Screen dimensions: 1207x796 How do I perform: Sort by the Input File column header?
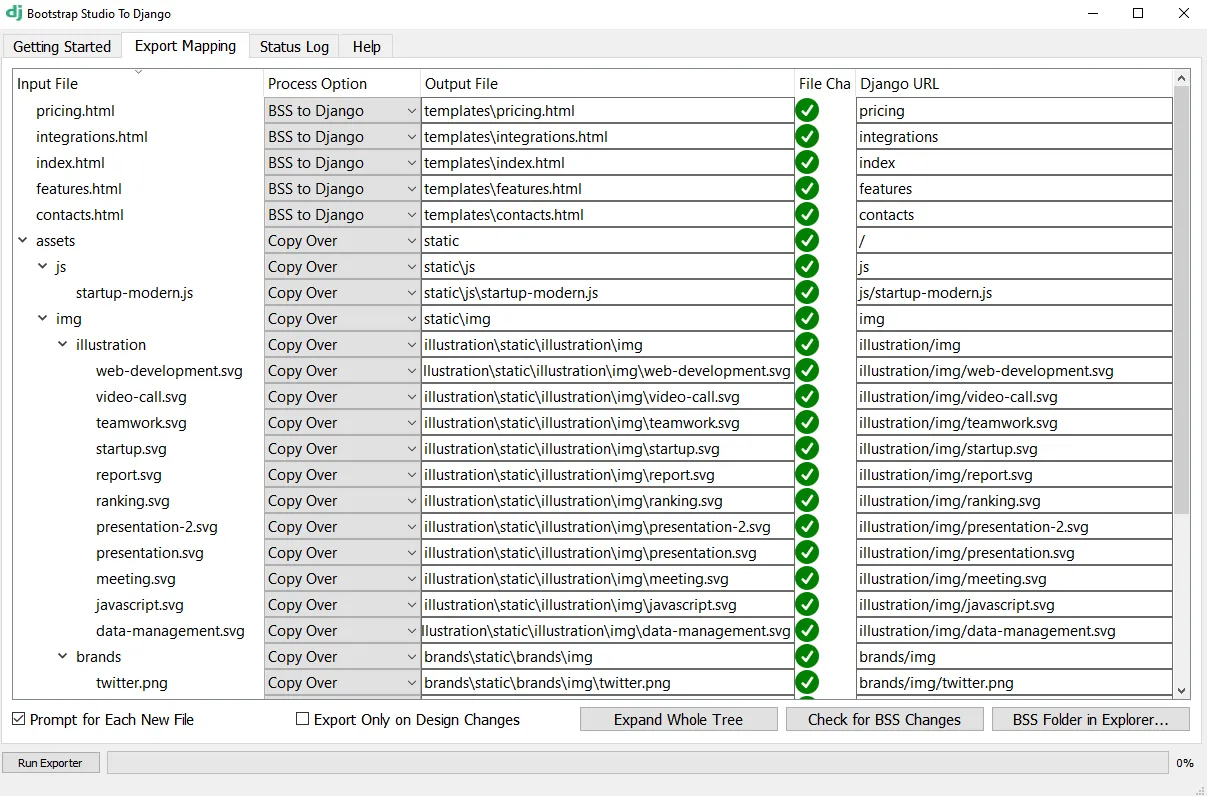pos(138,83)
